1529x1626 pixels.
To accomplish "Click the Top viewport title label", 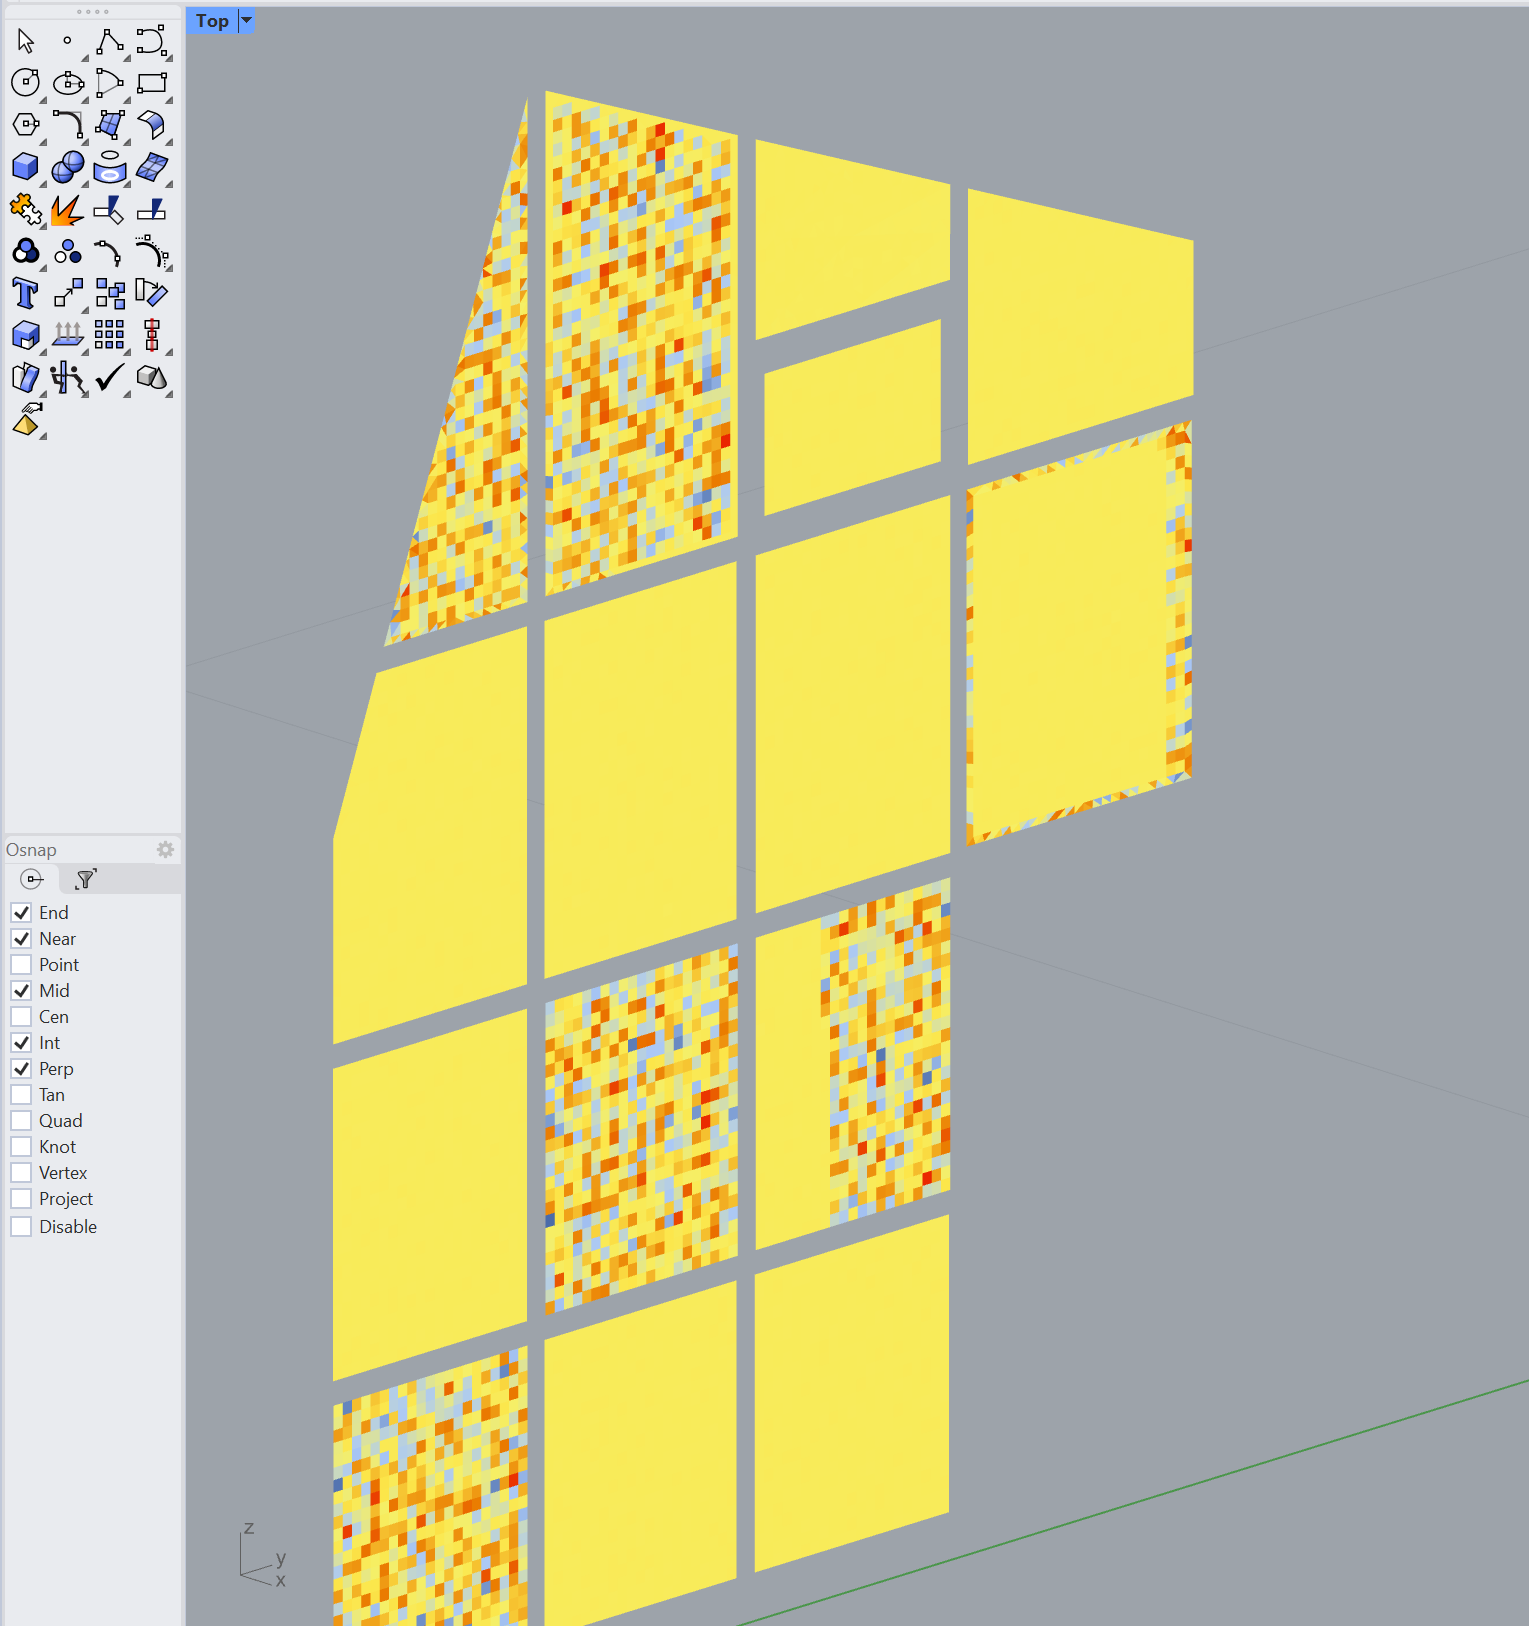I will [212, 20].
